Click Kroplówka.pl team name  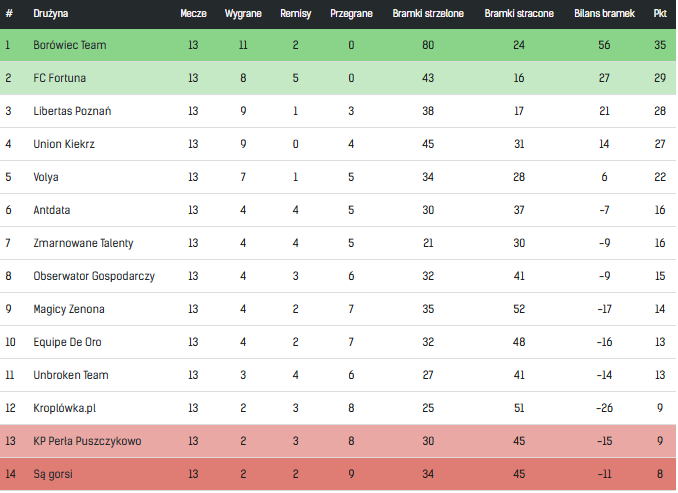[x=66, y=408]
